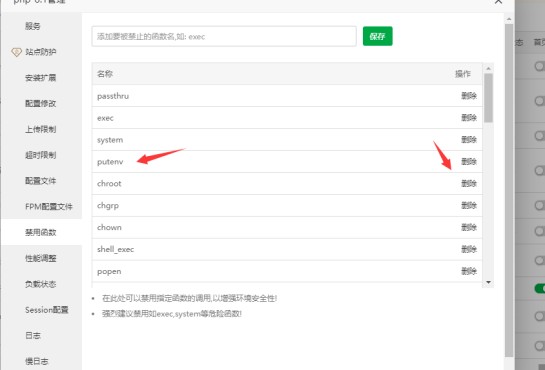Click the green 保存 button

(377, 36)
